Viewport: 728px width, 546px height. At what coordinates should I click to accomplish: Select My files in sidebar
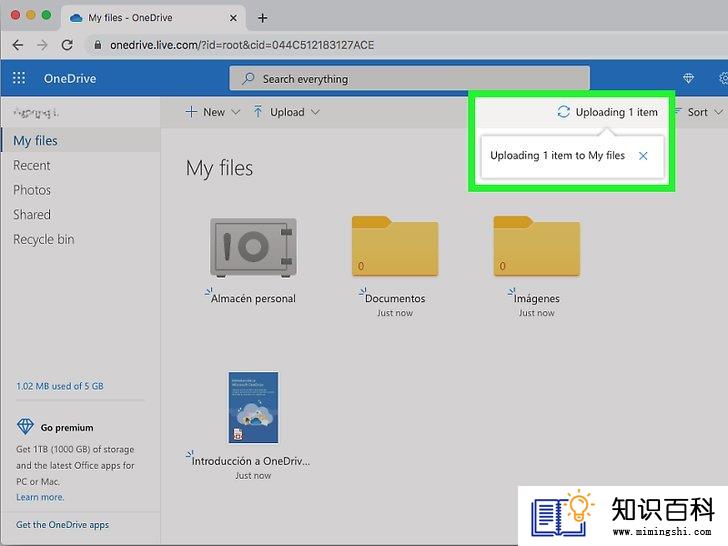81,141
